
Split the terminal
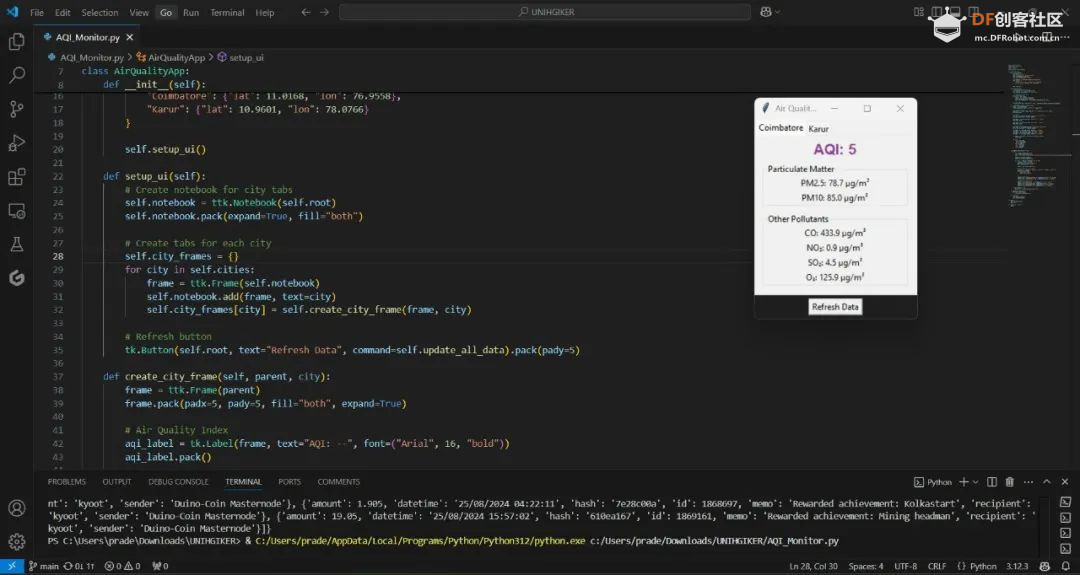(992, 482)
